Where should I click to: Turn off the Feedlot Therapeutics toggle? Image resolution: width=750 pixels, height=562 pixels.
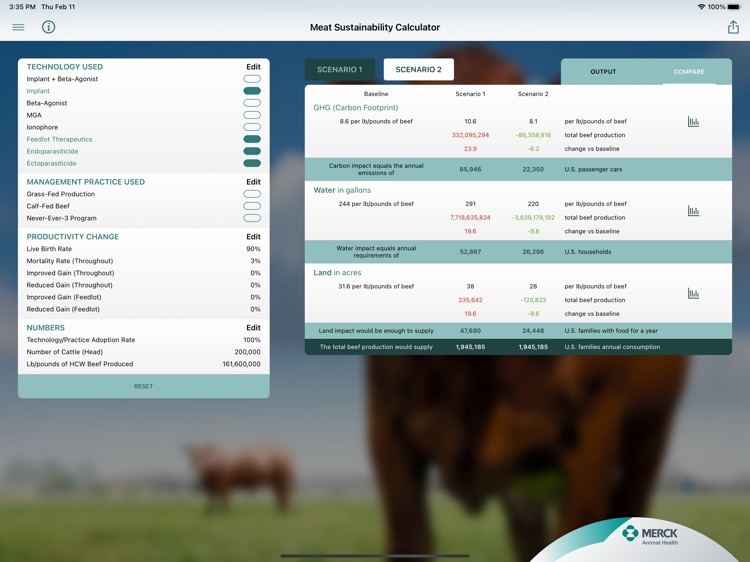click(x=252, y=139)
